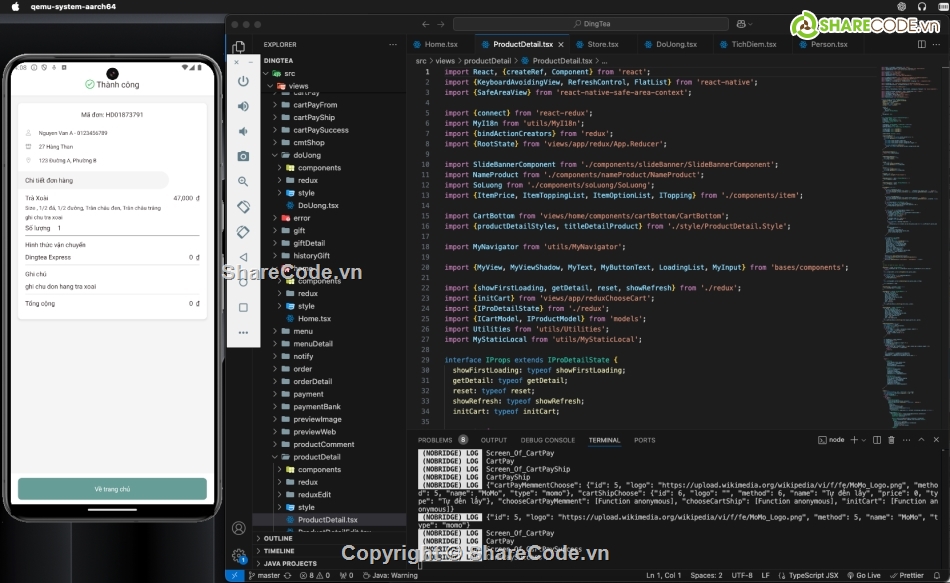Click headphones icon in macOS menu bar
Screen dimensions: 950x583
[922, 7]
